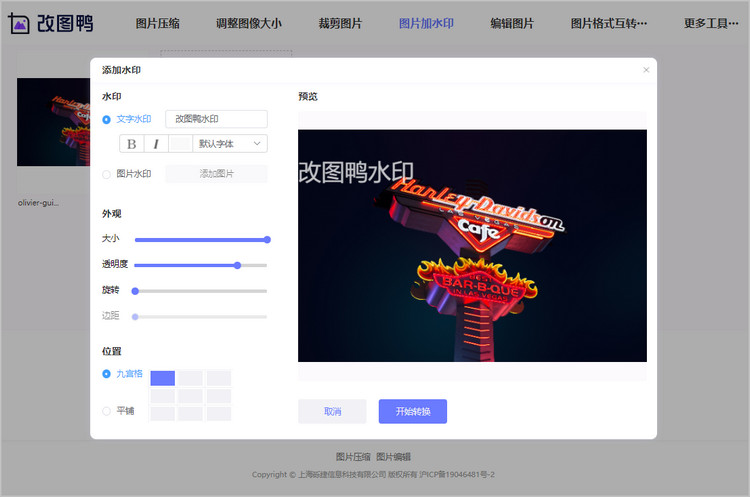
Task: Go to the 裁剪图片 tab
Action: 340,23
